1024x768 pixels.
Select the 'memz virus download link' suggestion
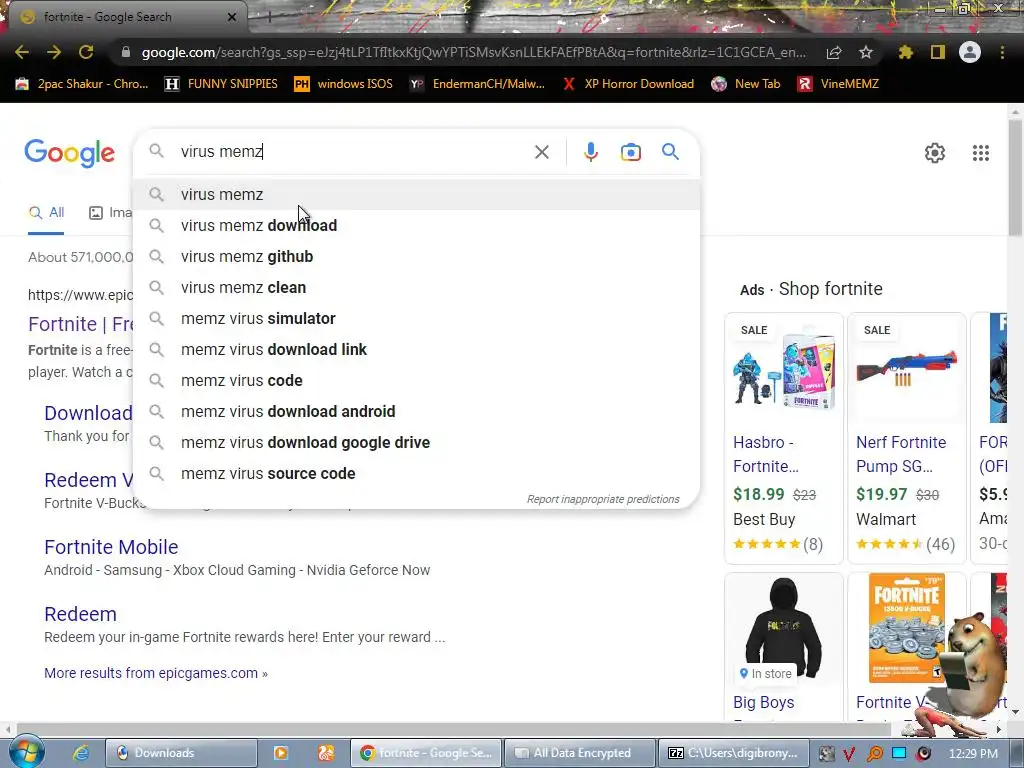(x=417, y=349)
